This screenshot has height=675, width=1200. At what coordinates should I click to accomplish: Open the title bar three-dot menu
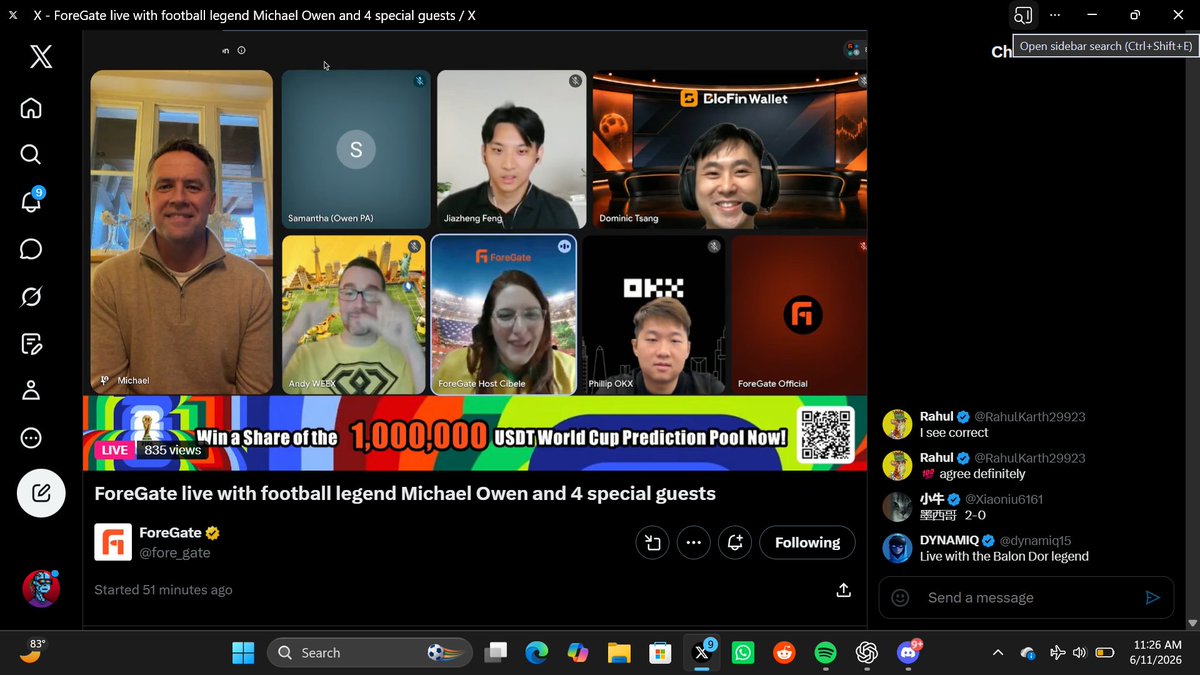tap(1055, 15)
